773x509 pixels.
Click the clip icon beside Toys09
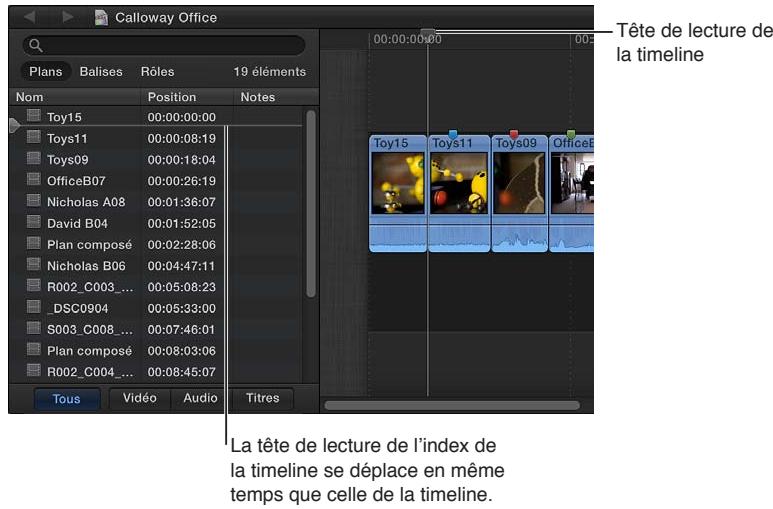tap(34, 158)
